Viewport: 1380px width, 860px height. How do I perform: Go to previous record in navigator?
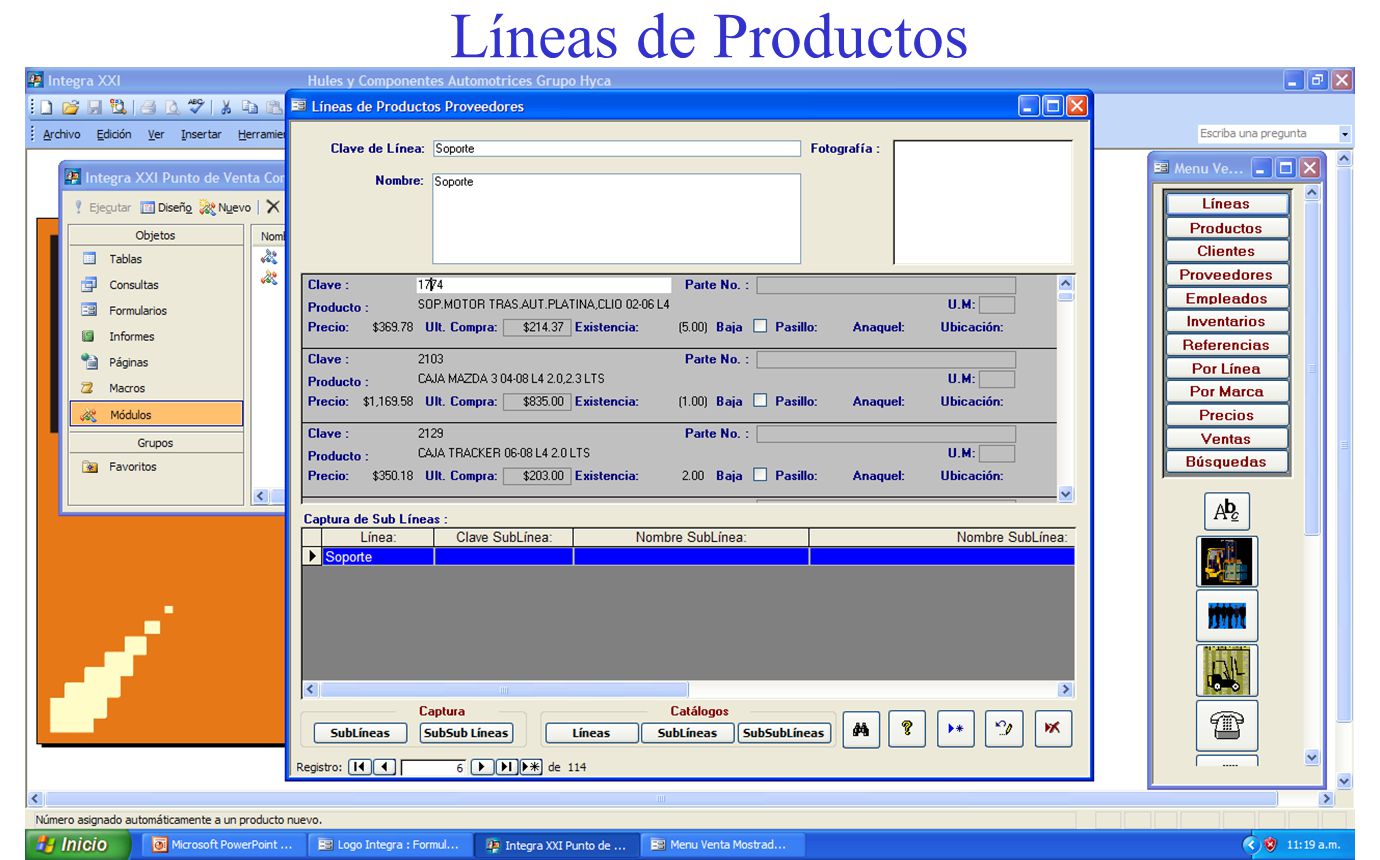point(383,767)
